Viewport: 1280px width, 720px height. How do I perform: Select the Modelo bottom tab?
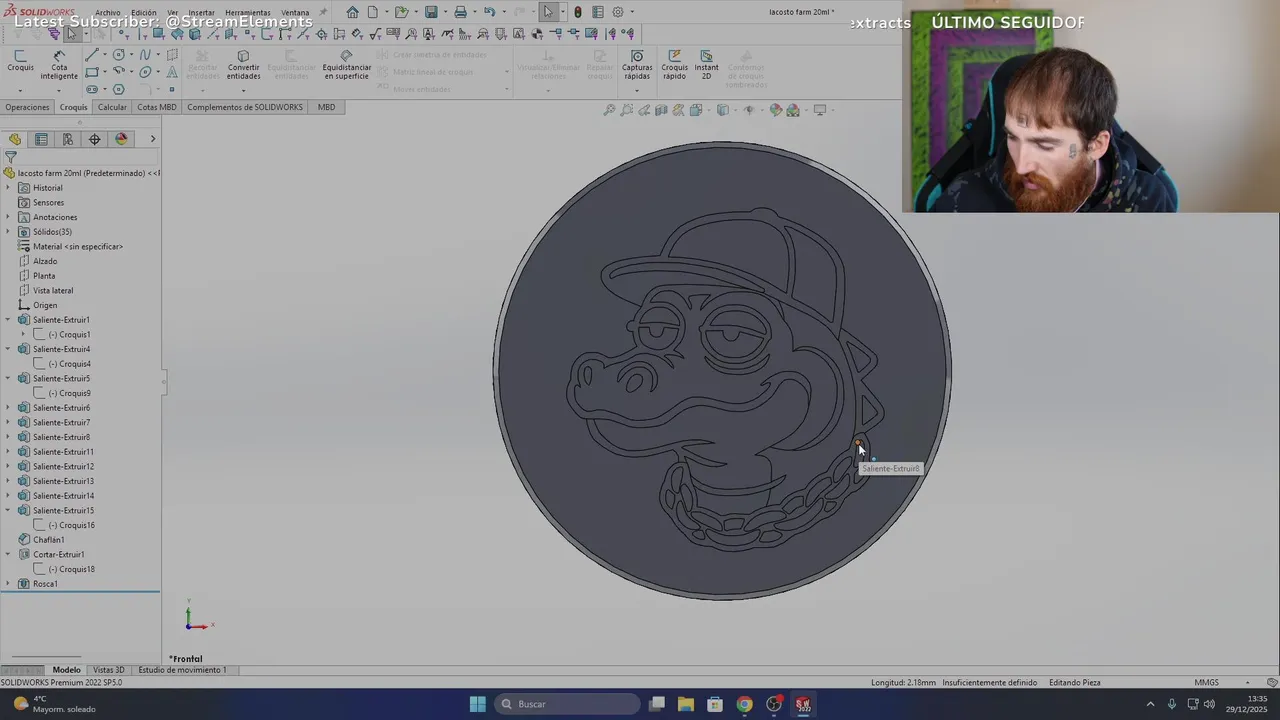point(66,670)
